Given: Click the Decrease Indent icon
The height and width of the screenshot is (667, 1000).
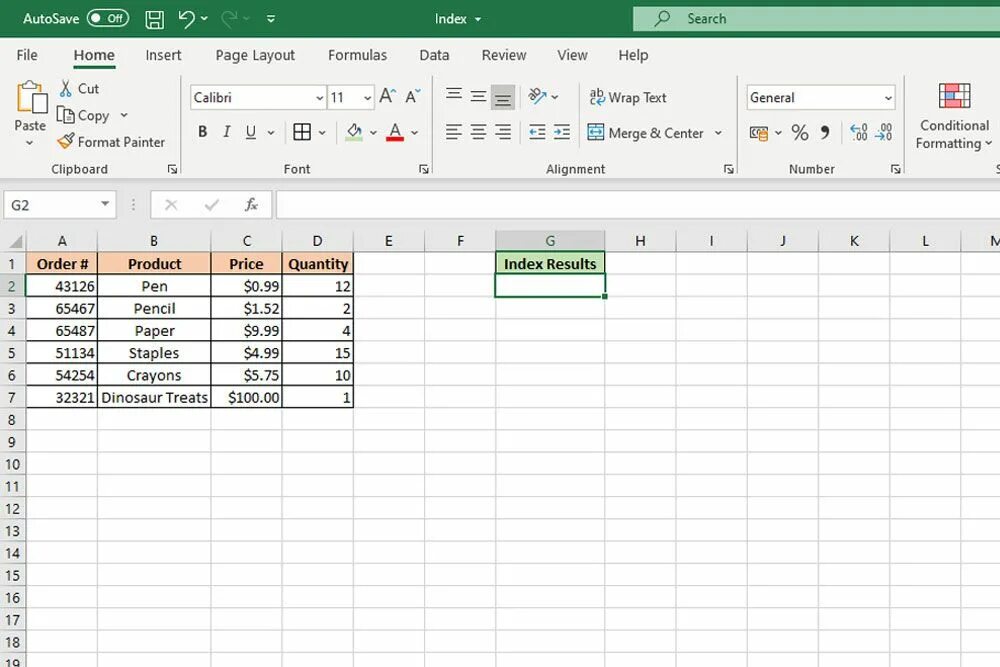Looking at the screenshot, I should [x=537, y=132].
